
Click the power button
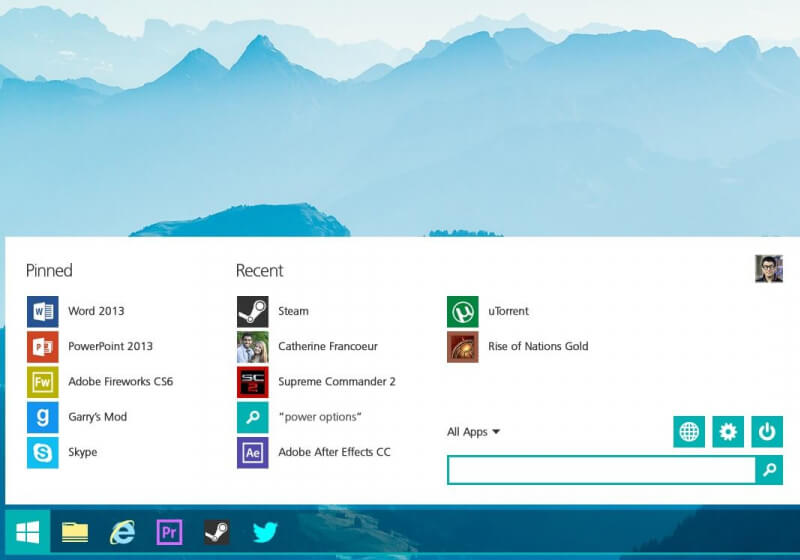767,431
